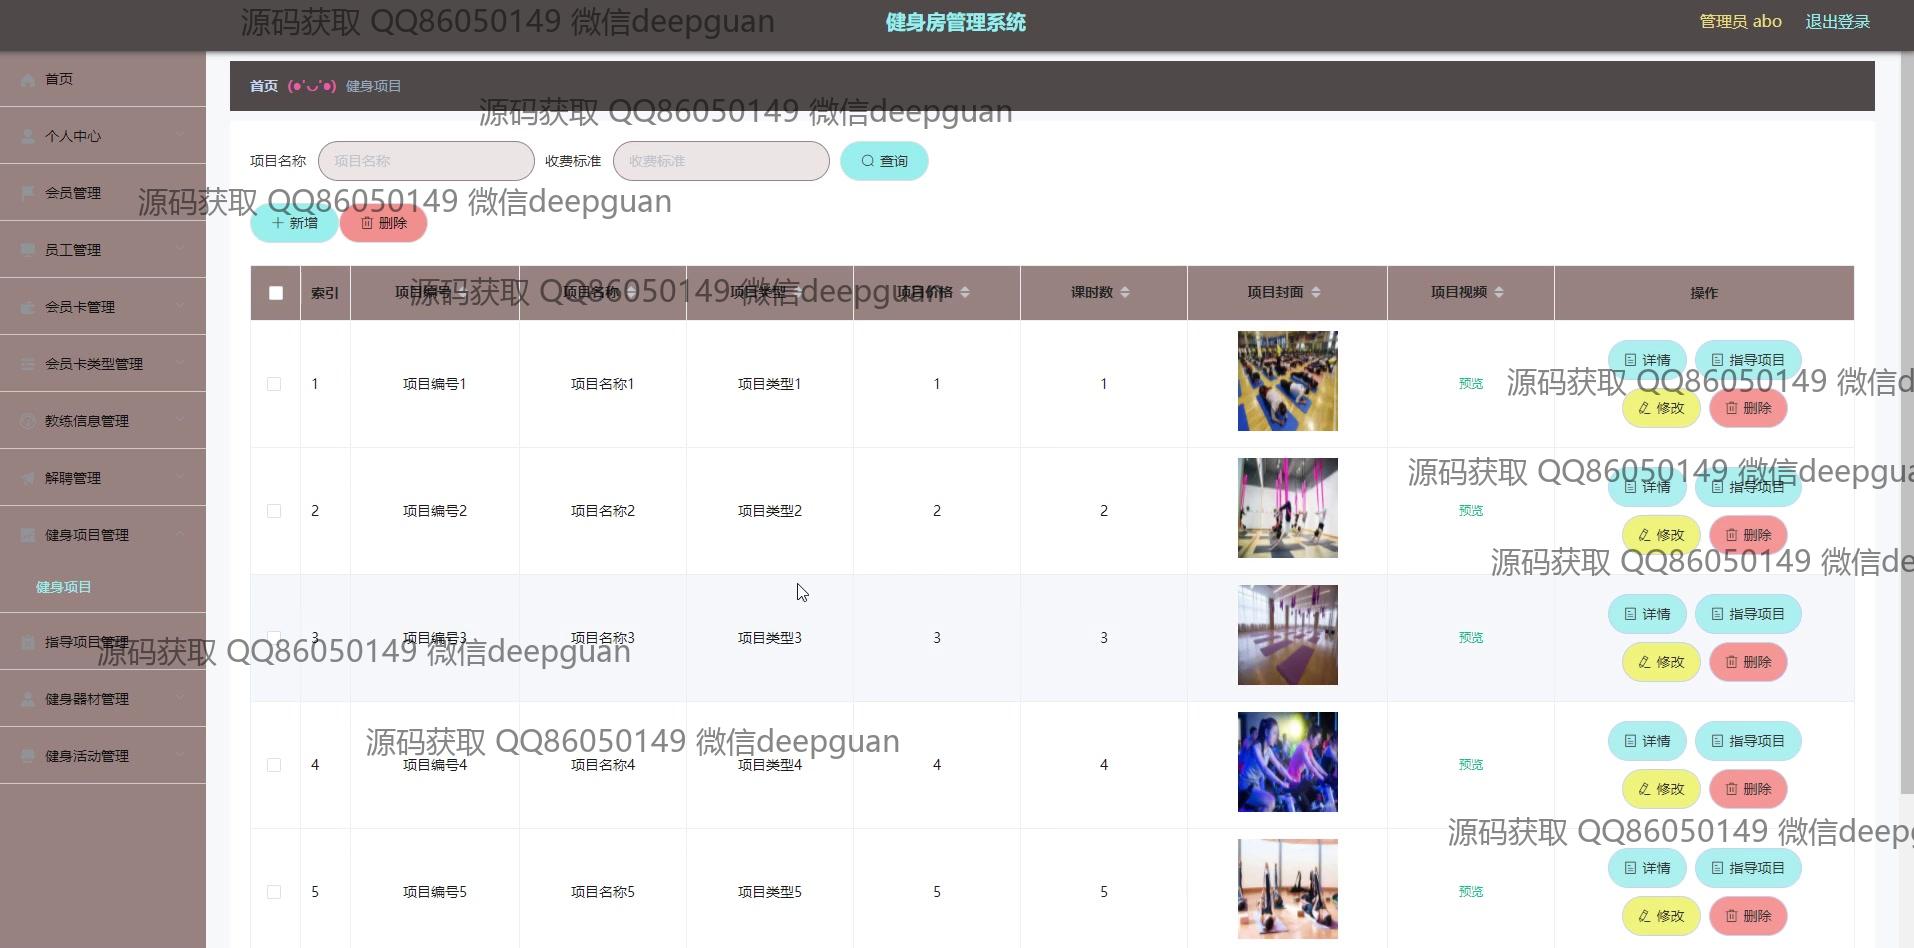Click 退出登录 to log out

pyautogui.click(x=1837, y=22)
